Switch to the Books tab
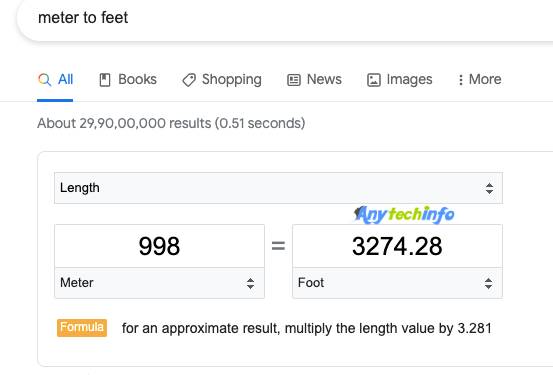Screen dimensions: 553x375 (x=128, y=80)
